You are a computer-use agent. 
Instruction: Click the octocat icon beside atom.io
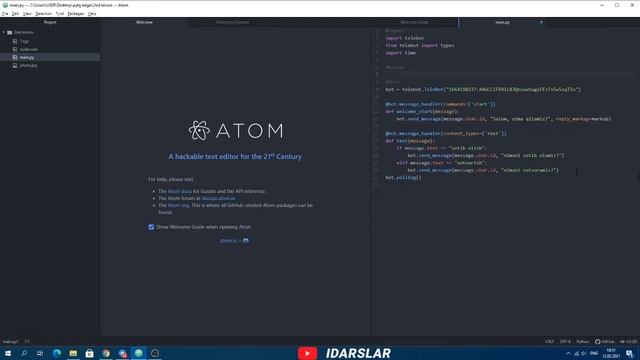tap(246, 241)
